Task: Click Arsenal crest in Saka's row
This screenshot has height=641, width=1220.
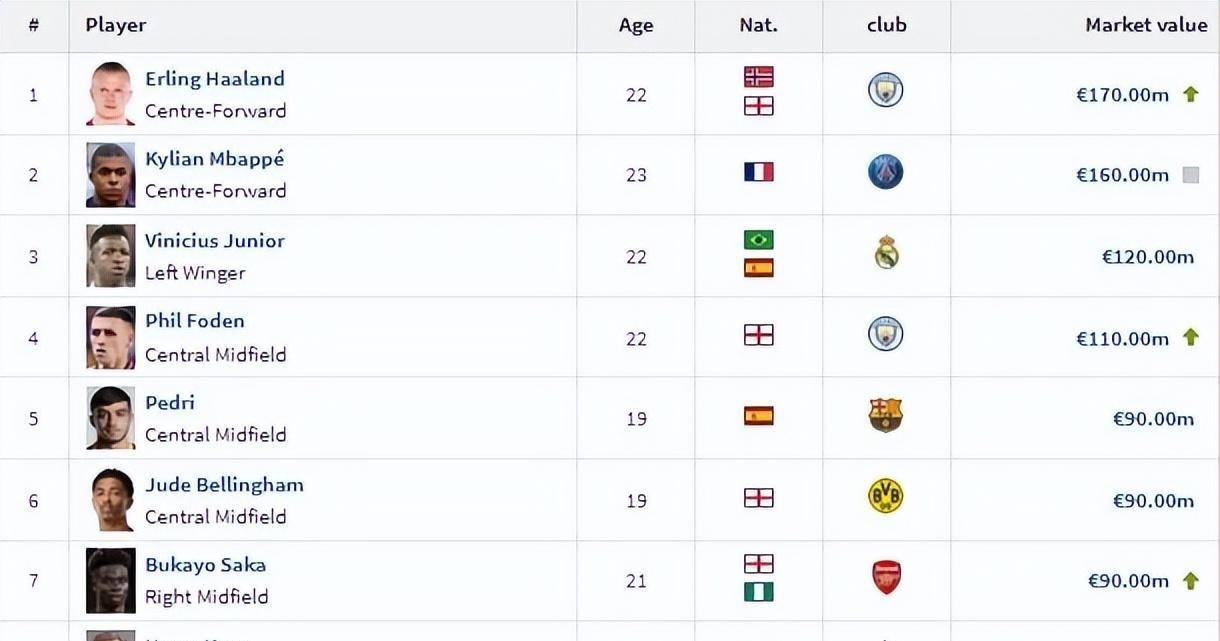Action: (886, 577)
